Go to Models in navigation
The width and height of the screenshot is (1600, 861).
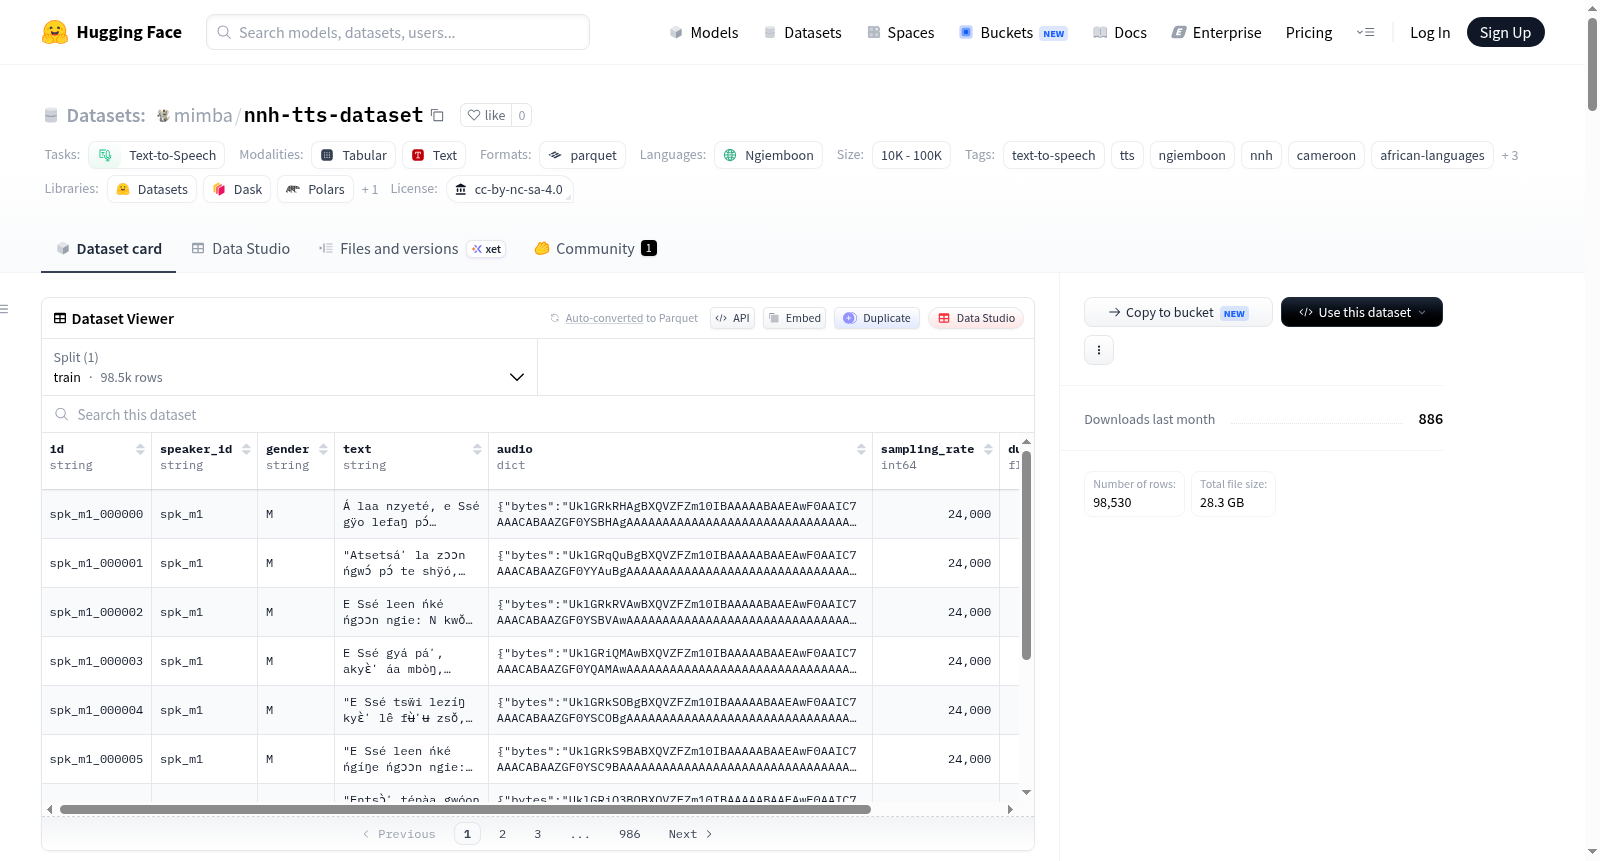click(x=704, y=32)
